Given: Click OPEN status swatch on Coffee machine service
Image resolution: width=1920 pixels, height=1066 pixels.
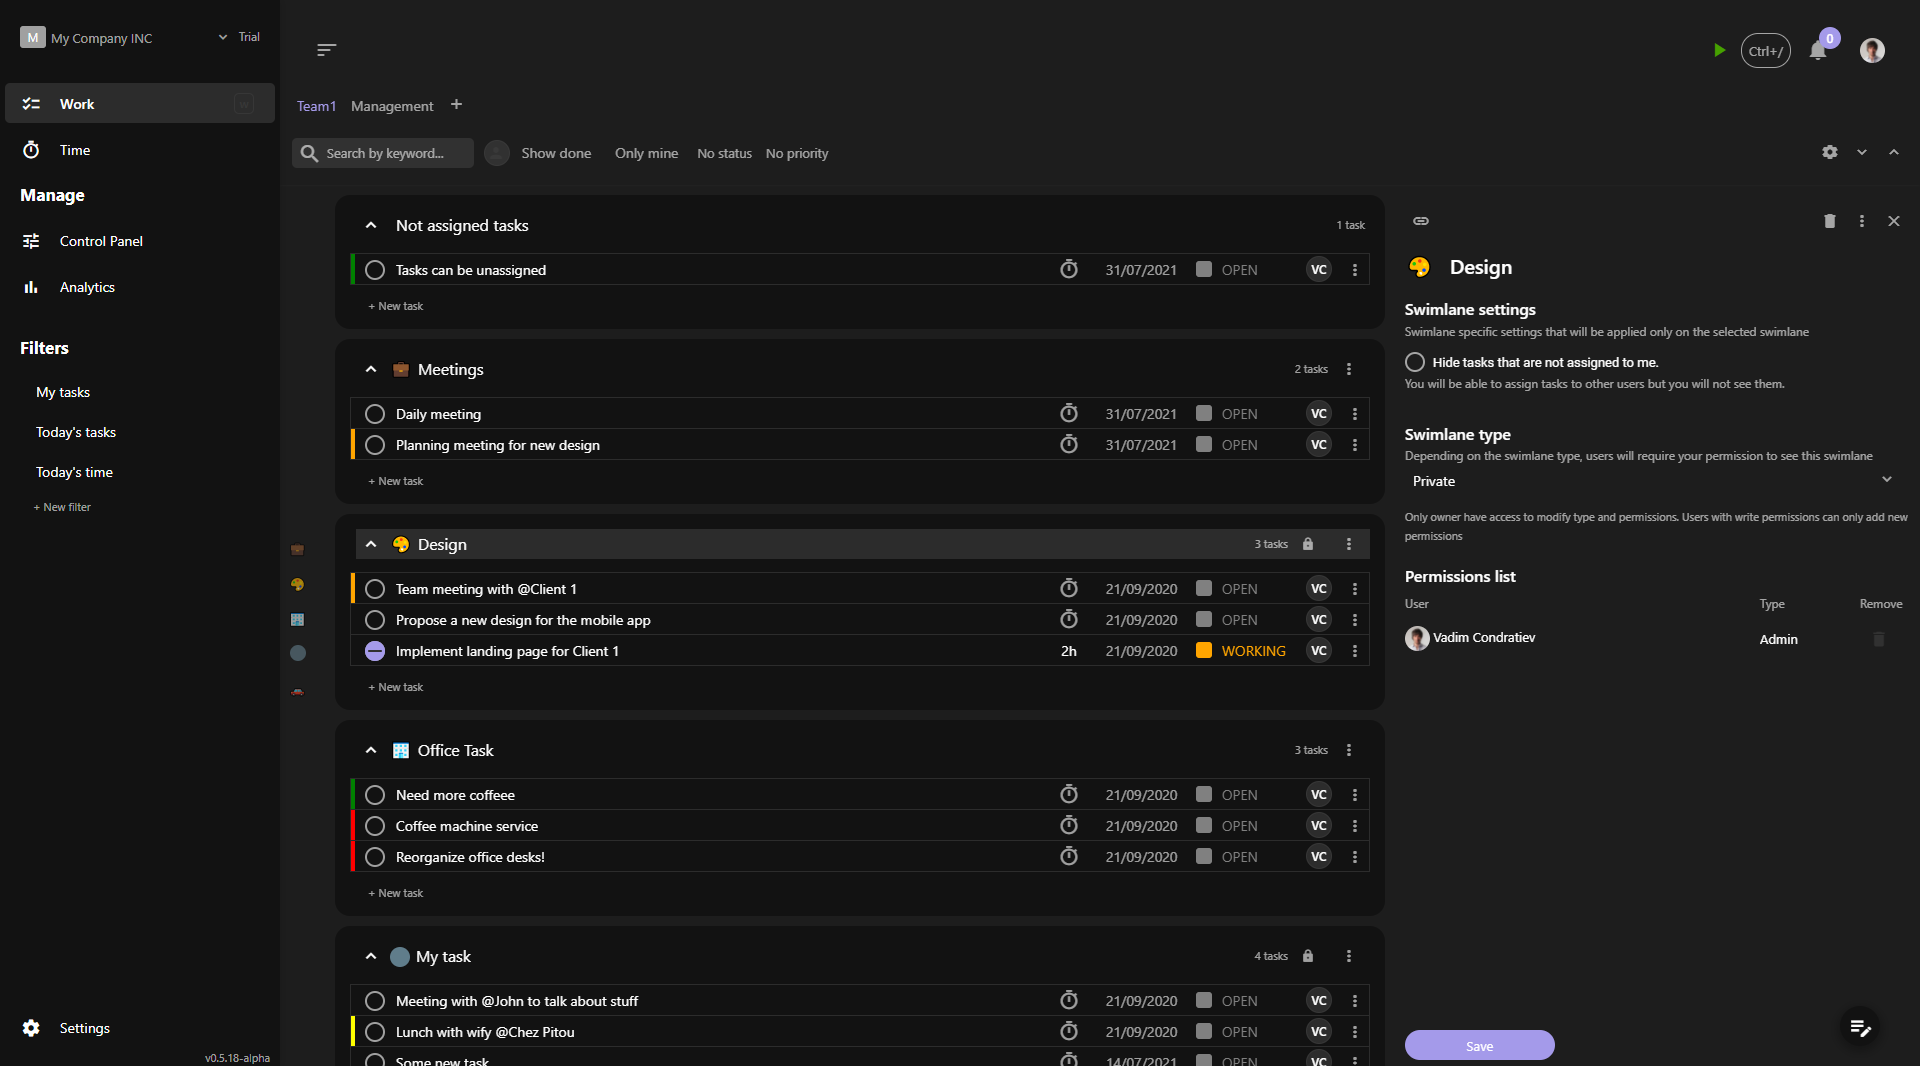Looking at the screenshot, I should [1204, 825].
